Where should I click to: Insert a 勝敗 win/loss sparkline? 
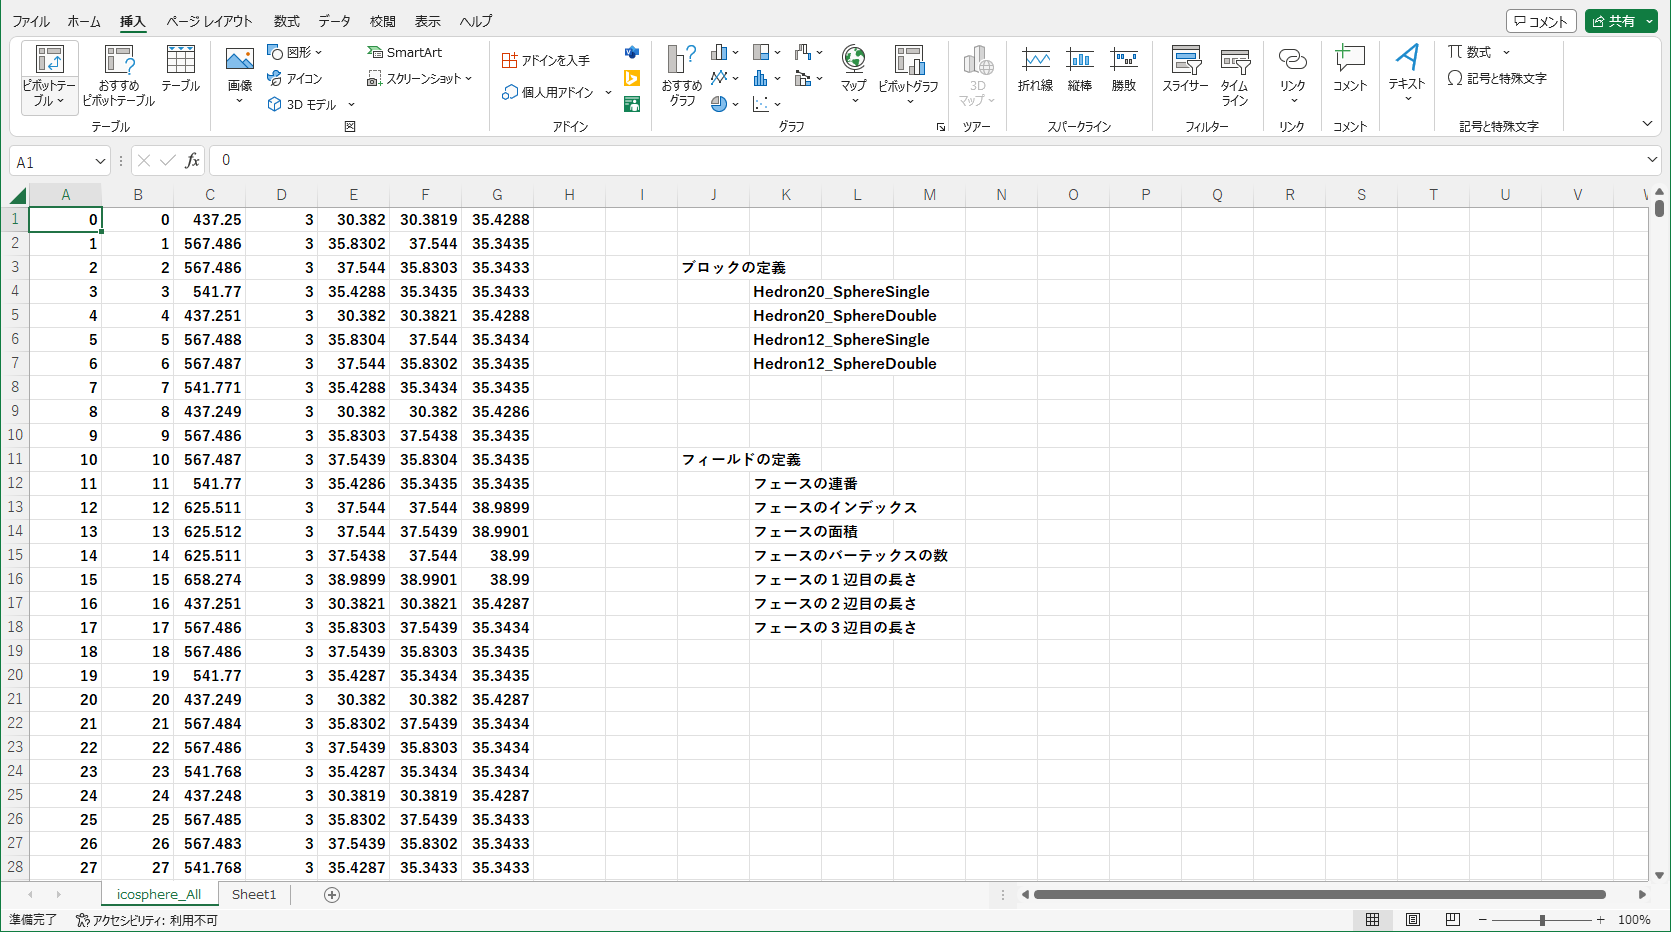pos(1124,69)
